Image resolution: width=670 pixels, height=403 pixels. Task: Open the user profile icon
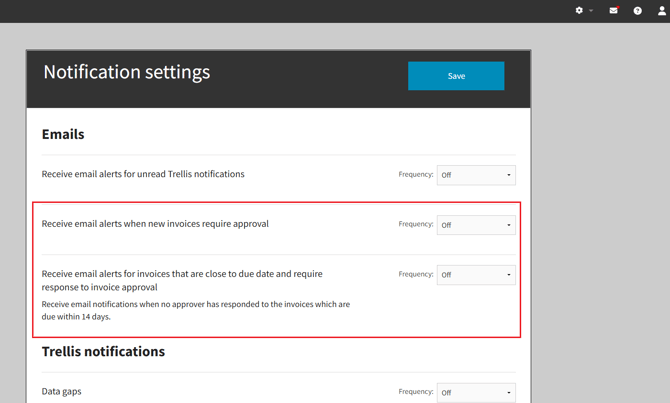click(x=661, y=11)
